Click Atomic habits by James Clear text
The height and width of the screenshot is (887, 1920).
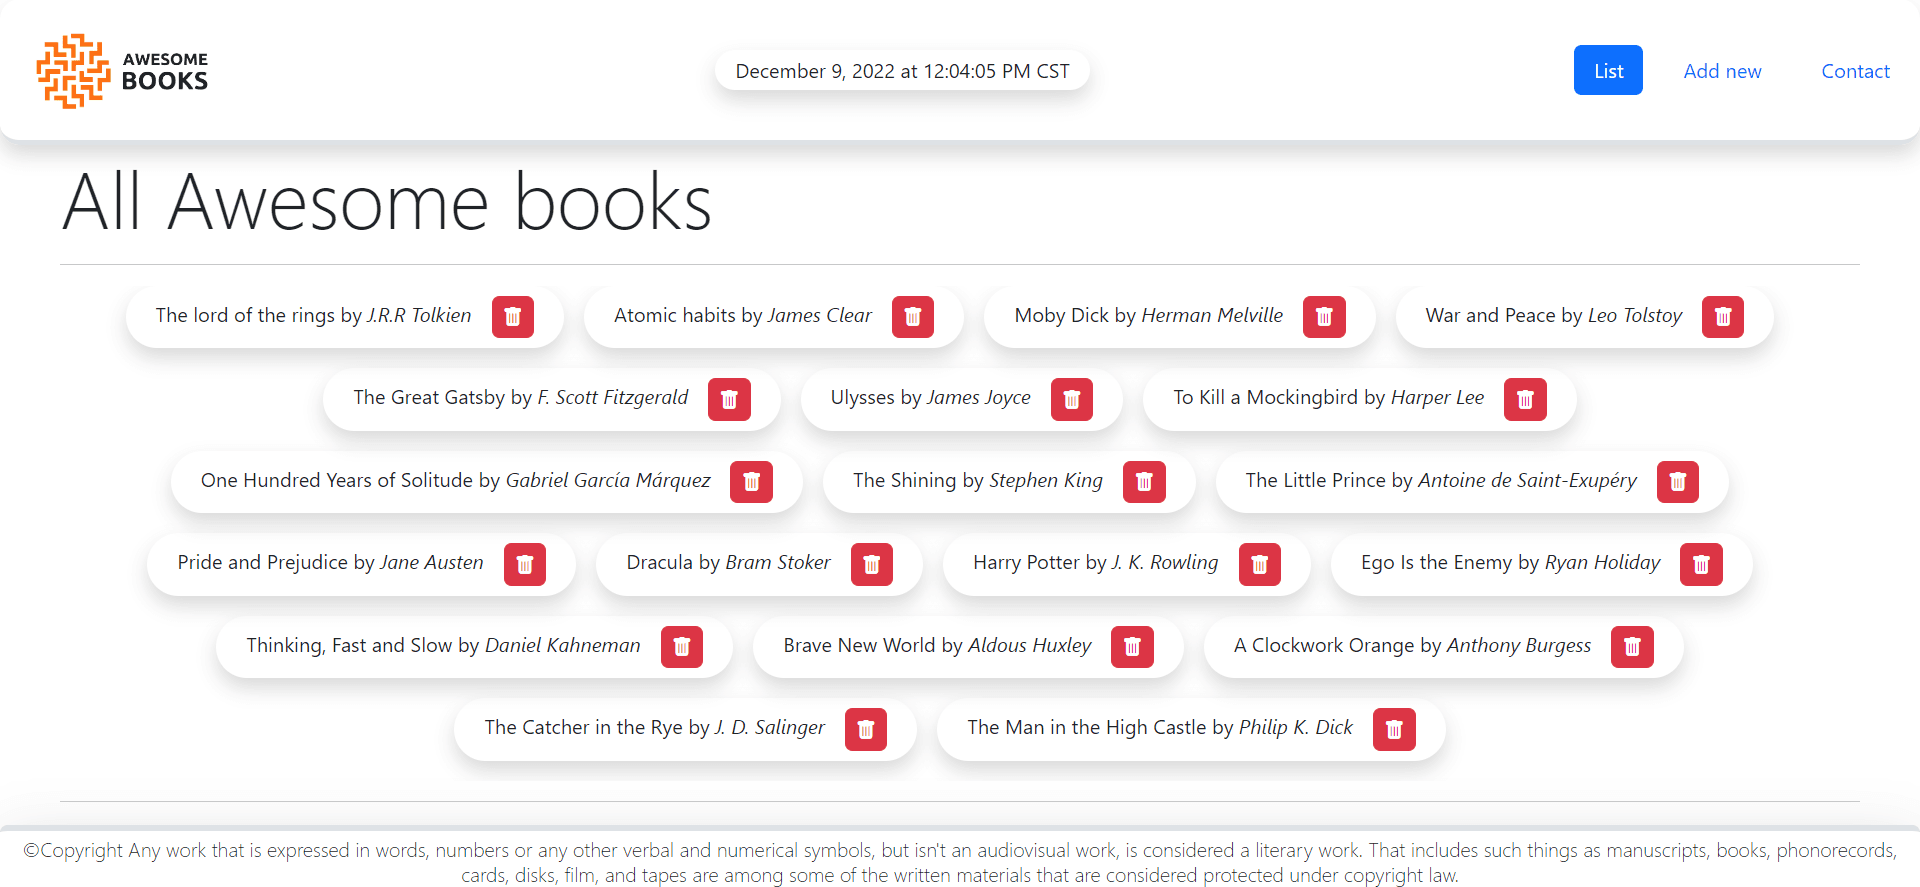743,315
